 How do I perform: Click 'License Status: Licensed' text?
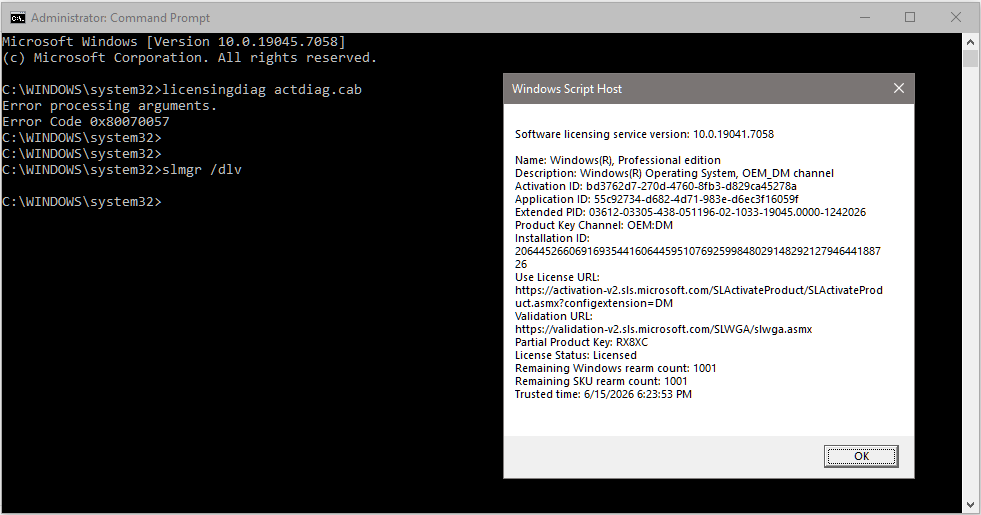(576, 355)
